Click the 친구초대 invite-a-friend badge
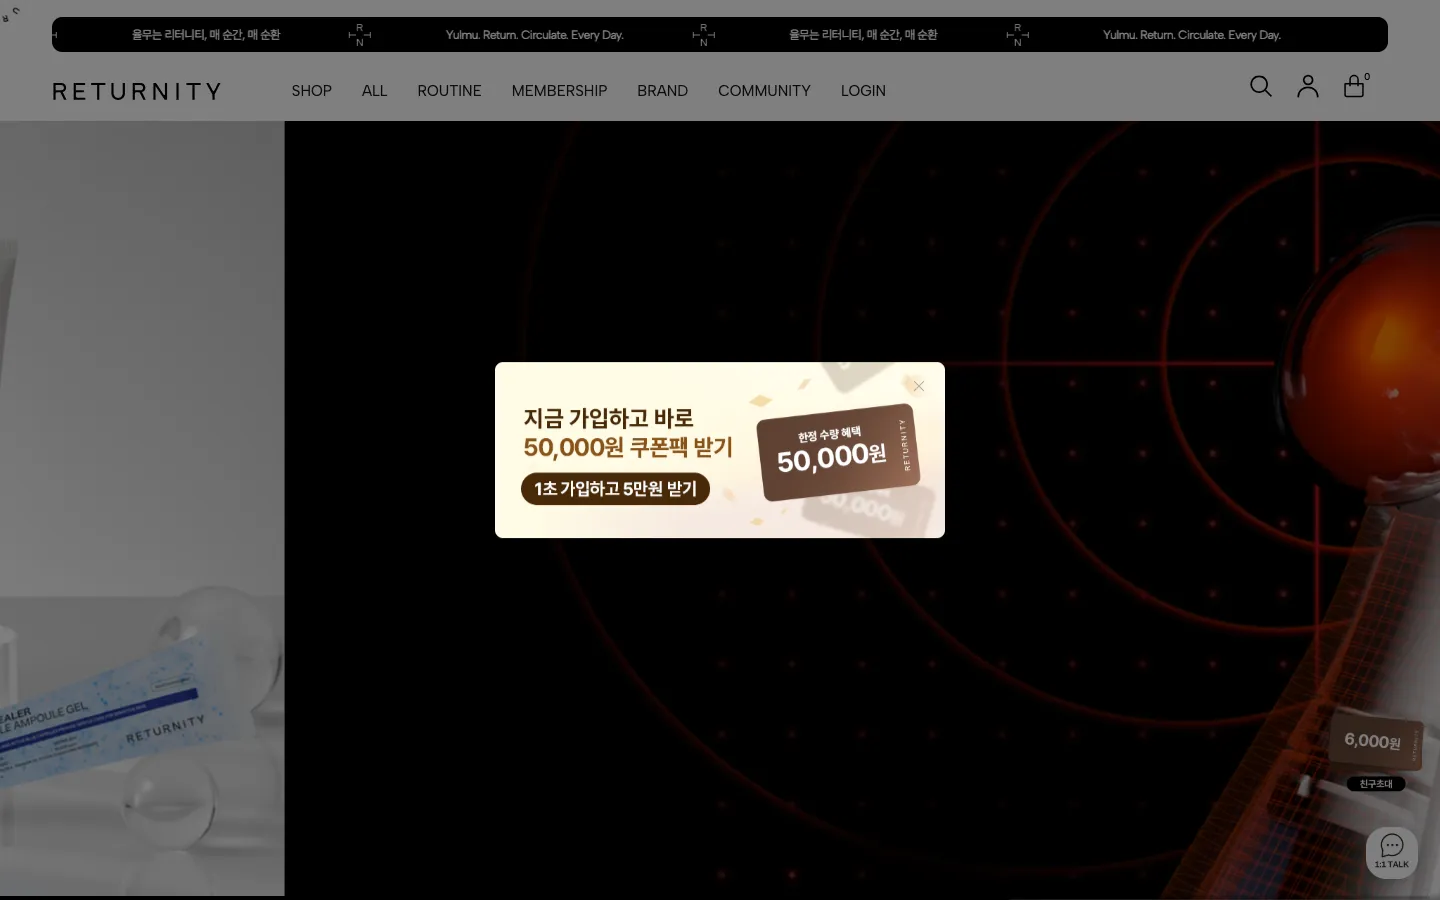 [x=1376, y=784]
